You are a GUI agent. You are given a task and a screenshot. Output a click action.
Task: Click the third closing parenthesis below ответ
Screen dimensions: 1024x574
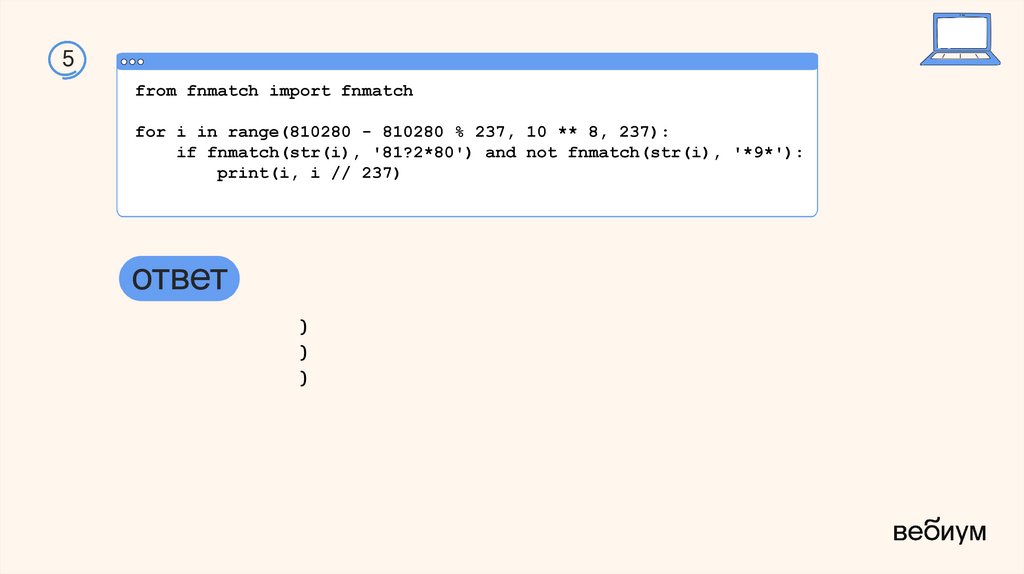click(x=302, y=377)
